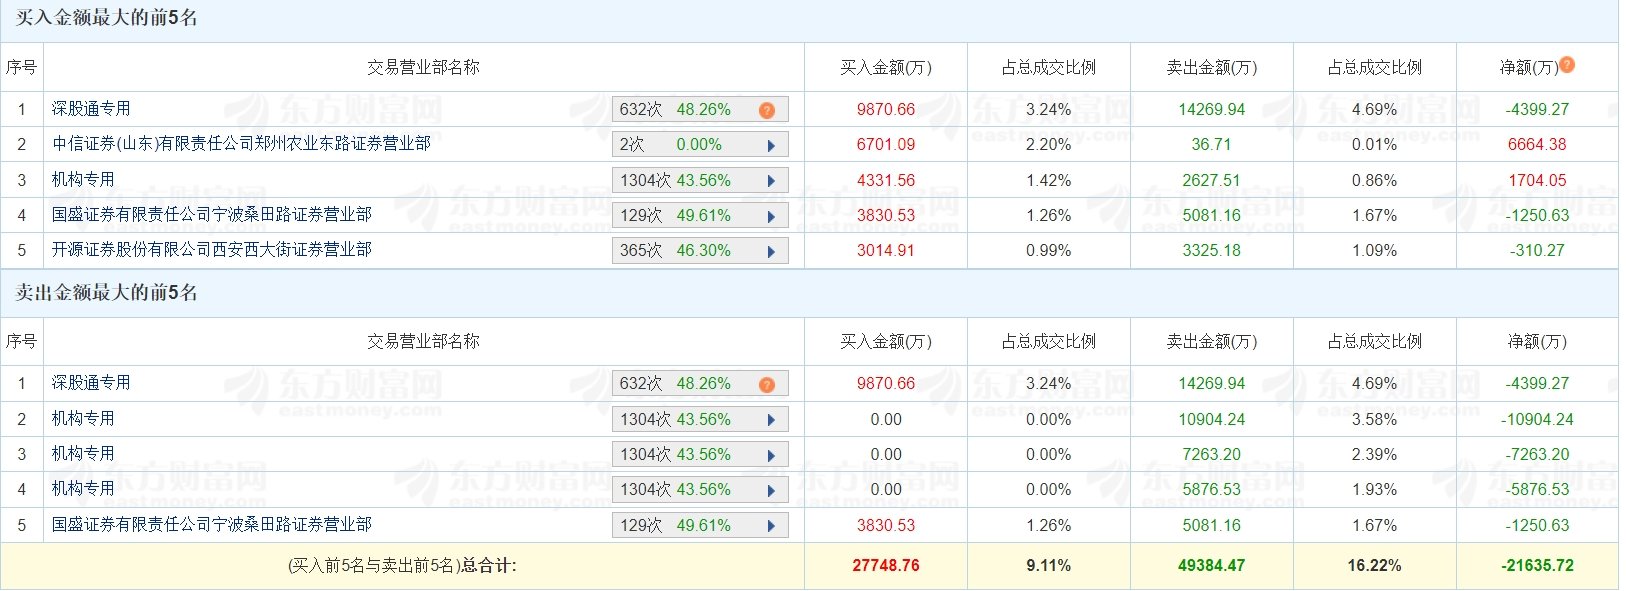Click the orange help icon beside 净额(万) header
1626x591 pixels.
pos(1567,65)
